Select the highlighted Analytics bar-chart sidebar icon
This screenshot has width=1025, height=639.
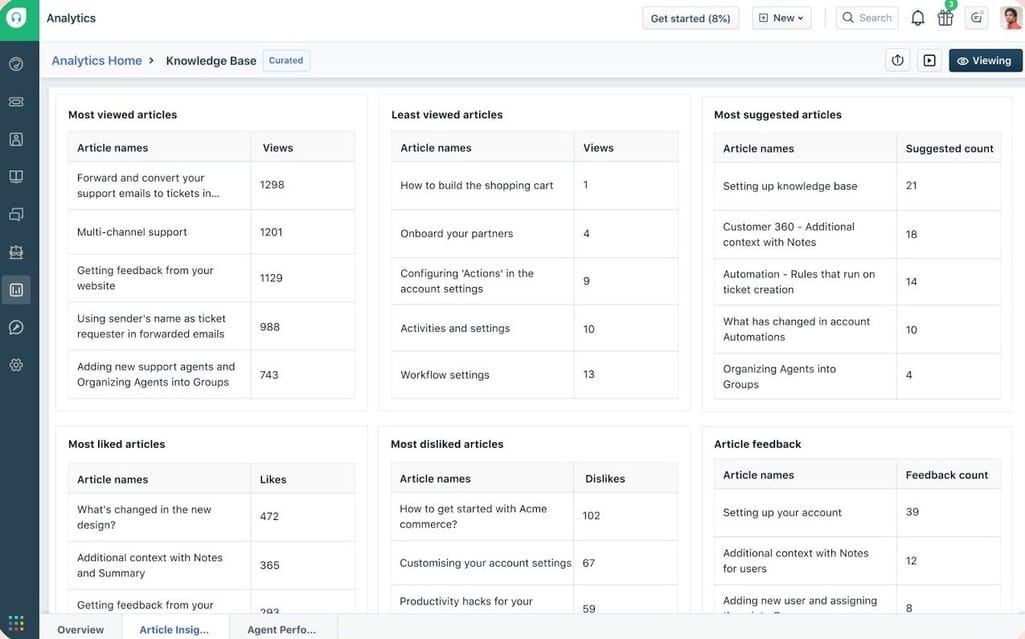(x=15, y=289)
